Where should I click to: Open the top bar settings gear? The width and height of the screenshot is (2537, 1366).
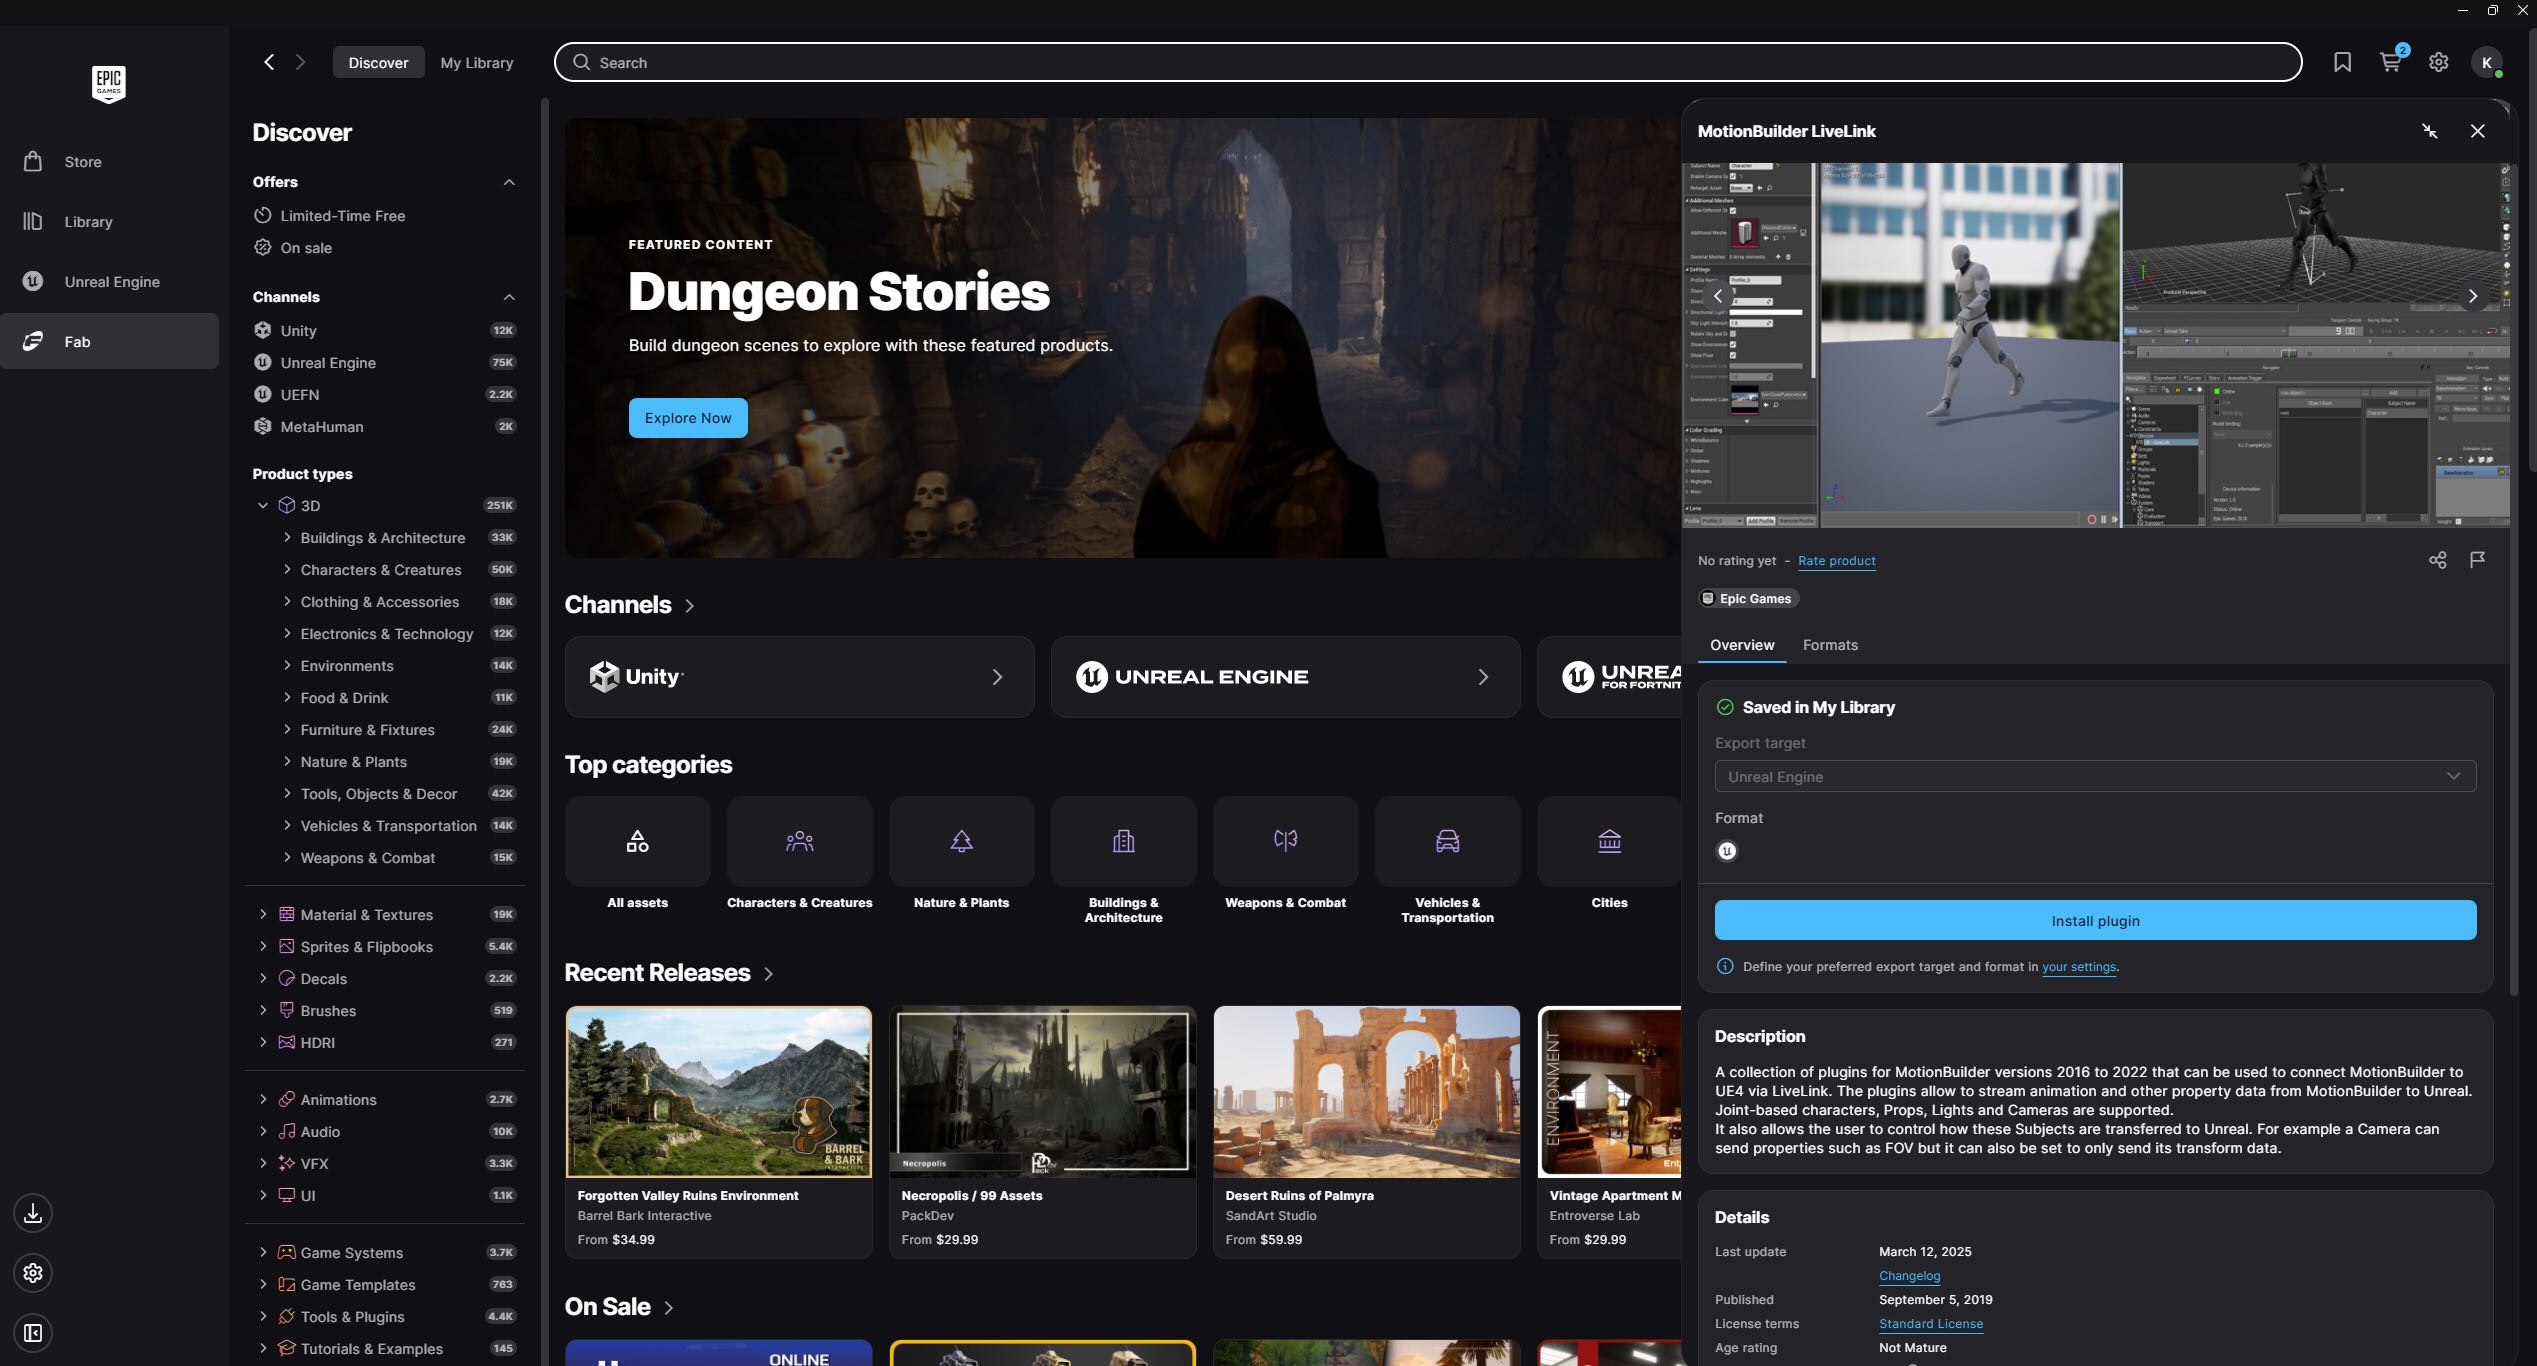coord(2438,62)
